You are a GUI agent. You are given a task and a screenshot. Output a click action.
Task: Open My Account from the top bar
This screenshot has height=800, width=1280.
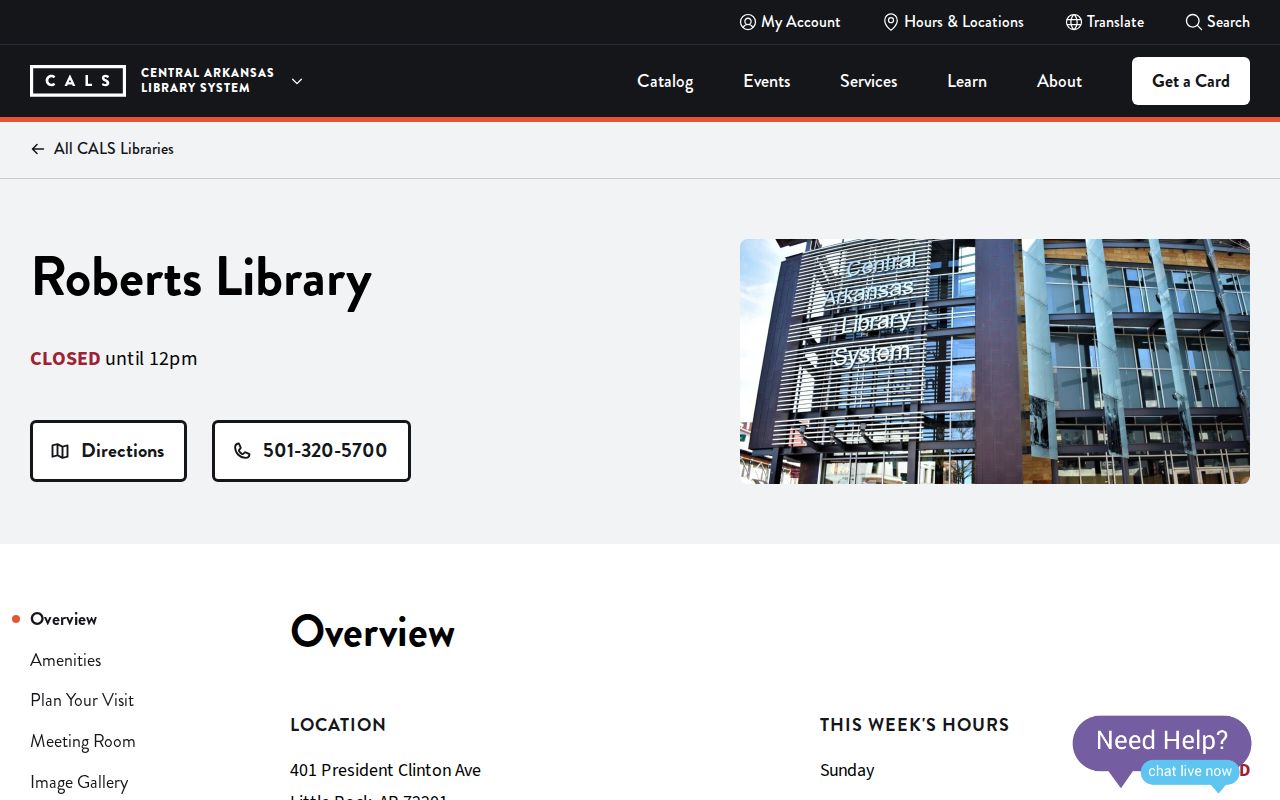coord(790,22)
